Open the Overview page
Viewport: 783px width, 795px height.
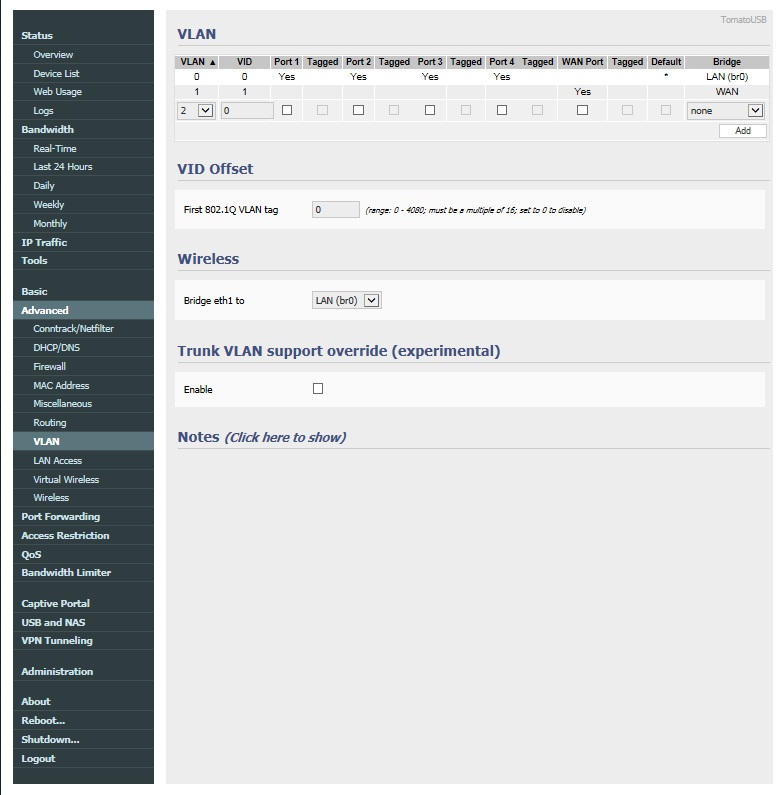pyautogui.click(x=53, y=55)
